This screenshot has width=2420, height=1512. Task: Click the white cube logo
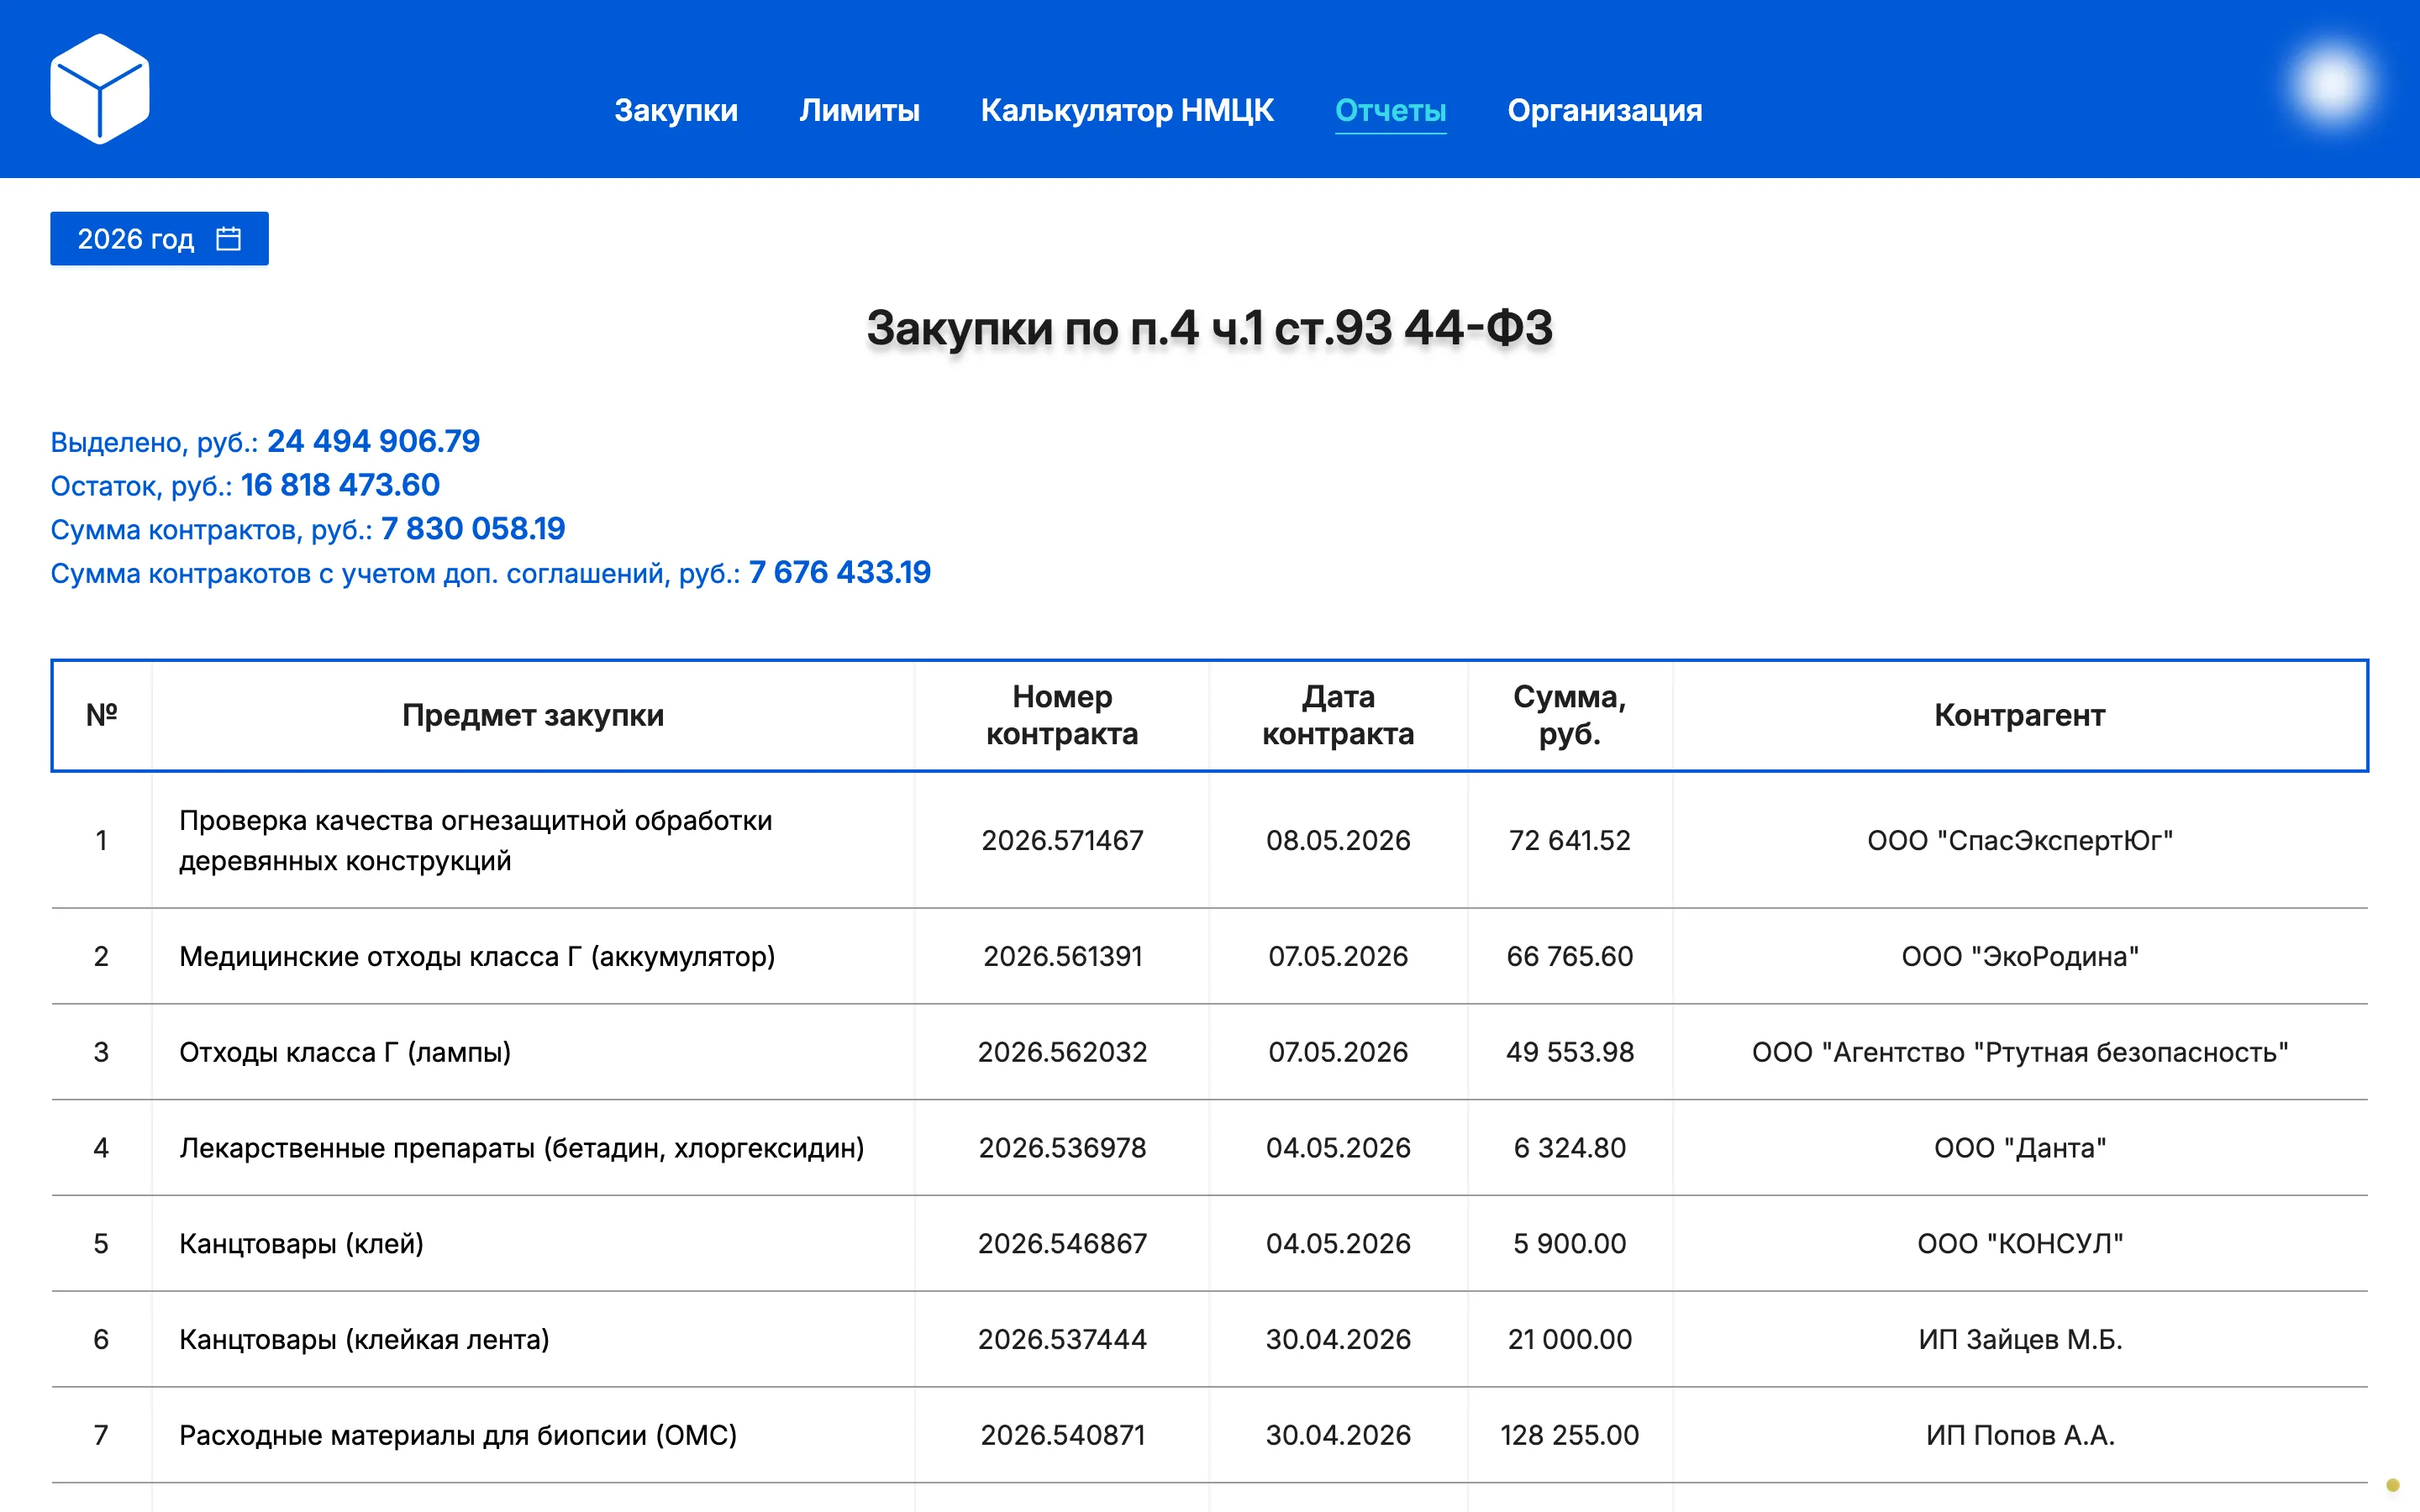click(x=100, y=89)
